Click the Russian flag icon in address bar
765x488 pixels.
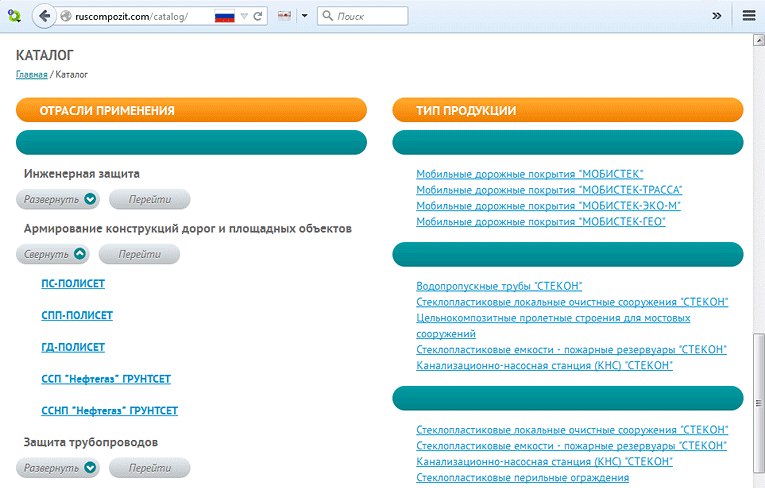[x=224, y=17]
